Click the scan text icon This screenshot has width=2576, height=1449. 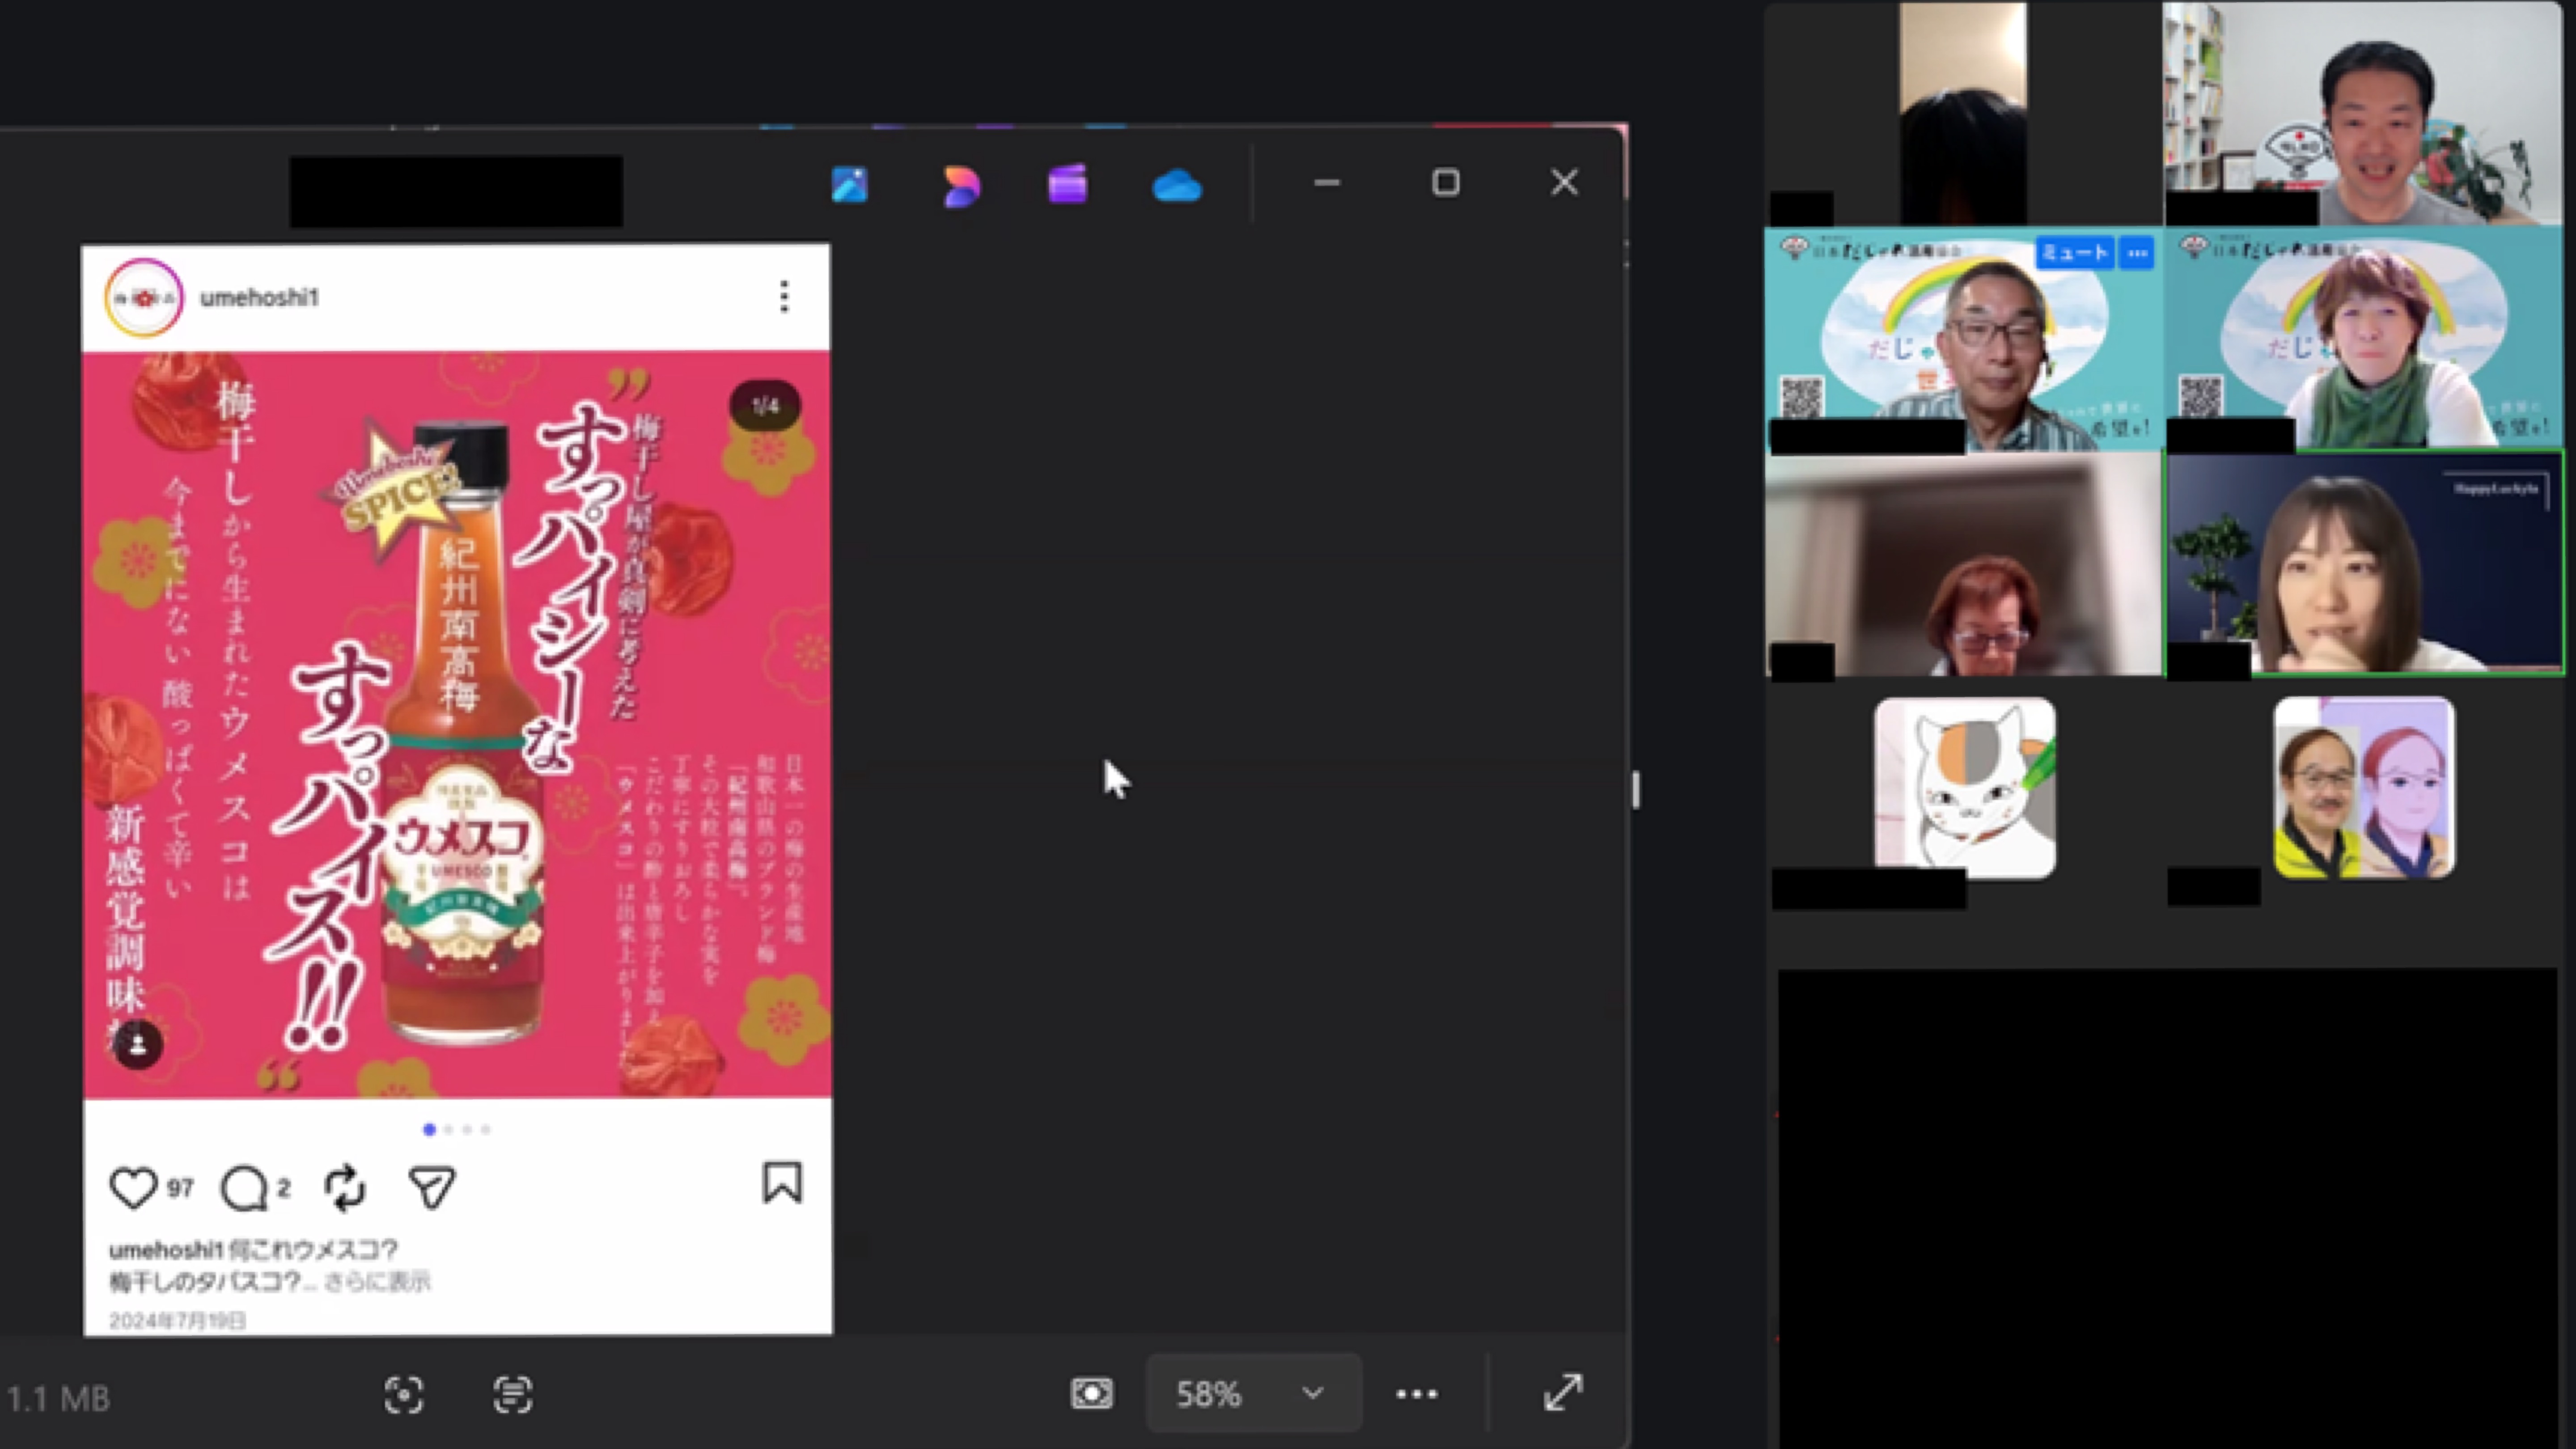[512, 1394]
